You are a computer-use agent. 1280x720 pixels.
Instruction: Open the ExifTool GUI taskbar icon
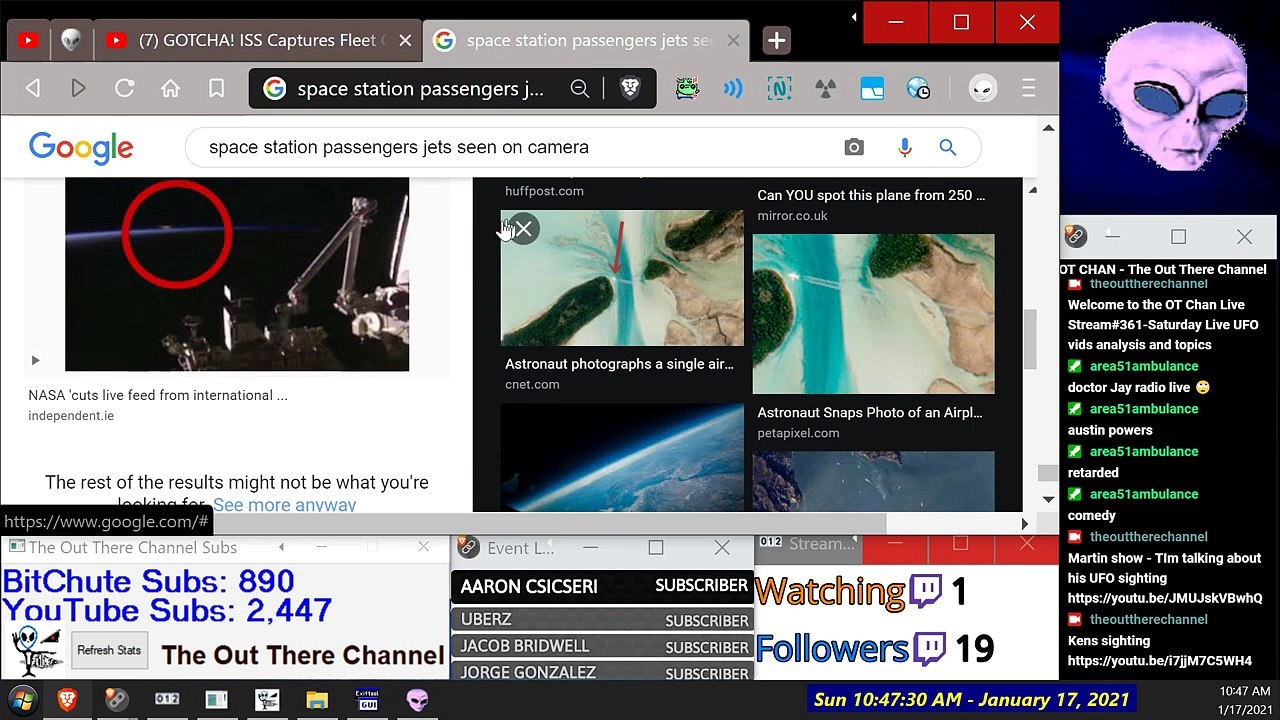click(x=367, y=700)
